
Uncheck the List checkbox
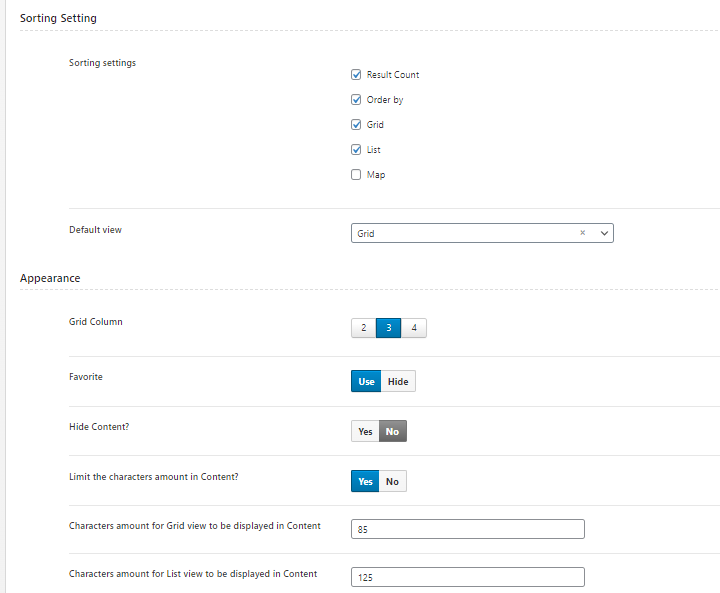[356, 149]
